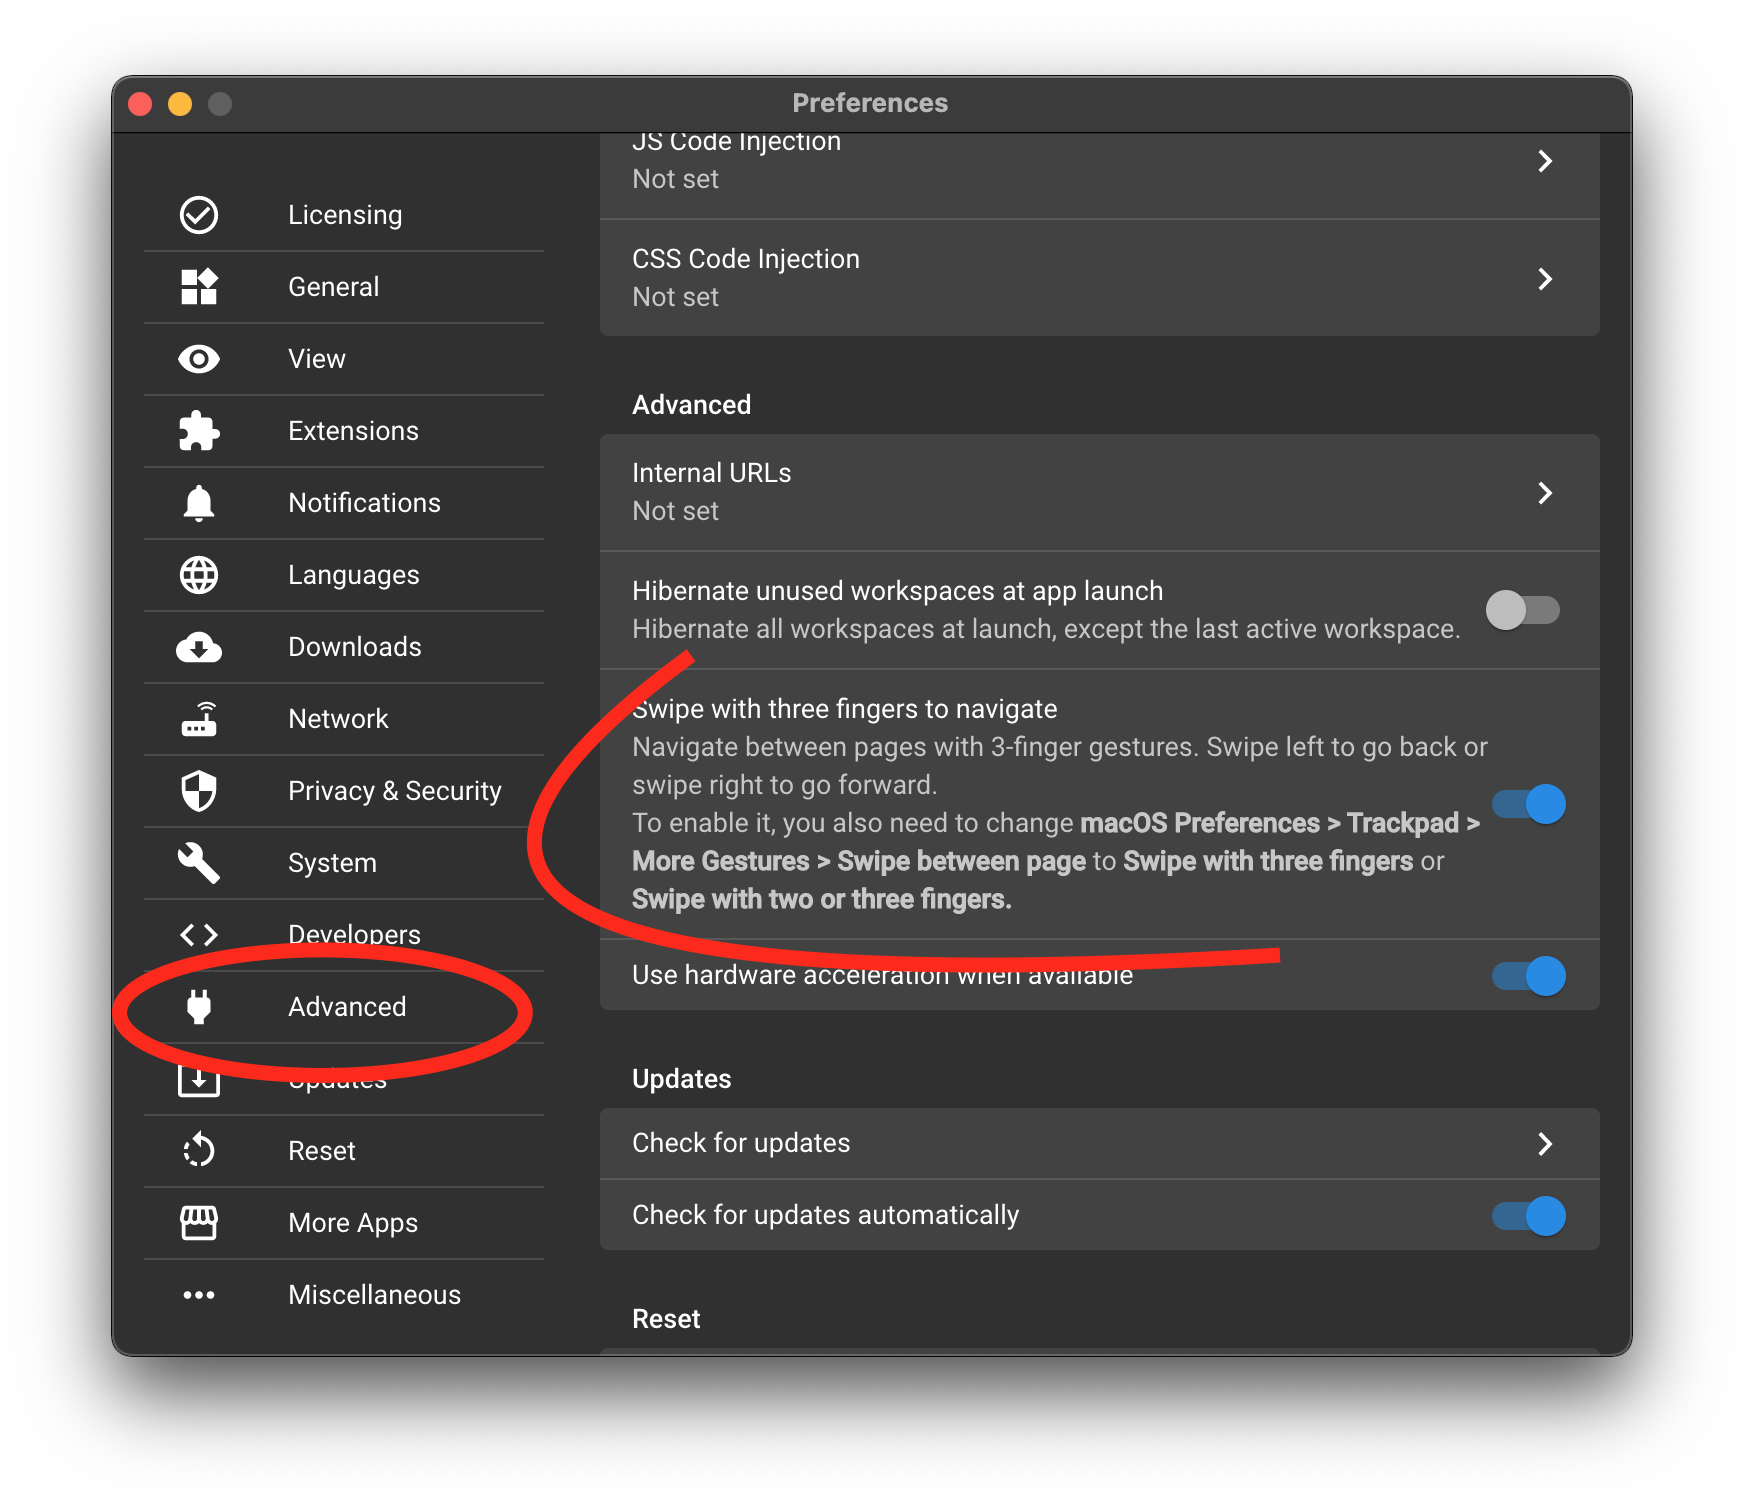Select the Extensions puzzle icon in sidebar
The height and width of the screenshot is (1504, 1744).
click(199, 431)
